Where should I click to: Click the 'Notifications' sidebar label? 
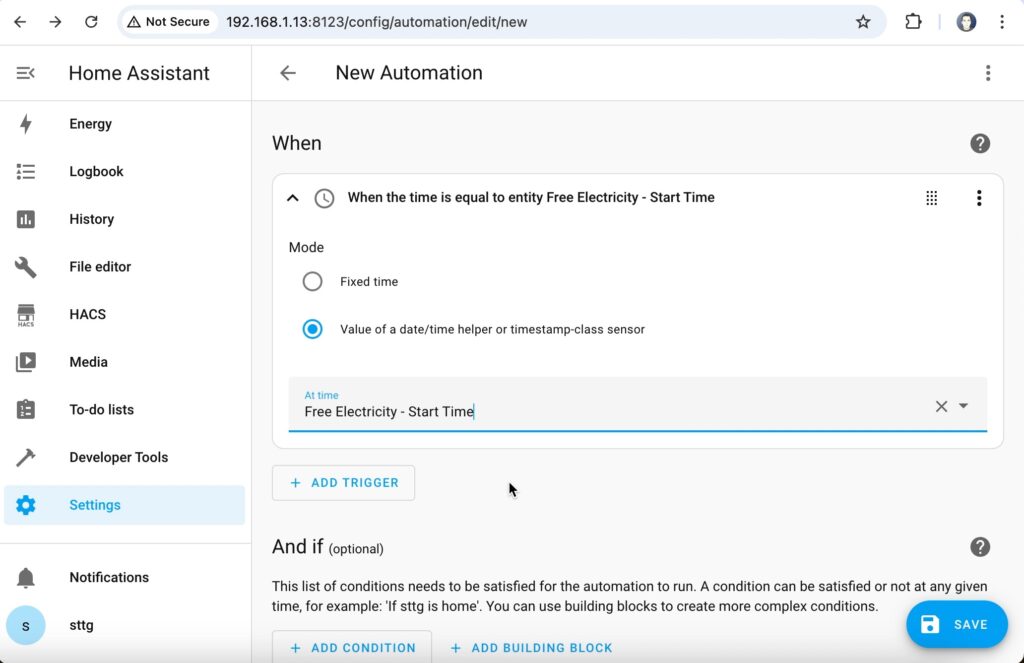tap(109, 577)
